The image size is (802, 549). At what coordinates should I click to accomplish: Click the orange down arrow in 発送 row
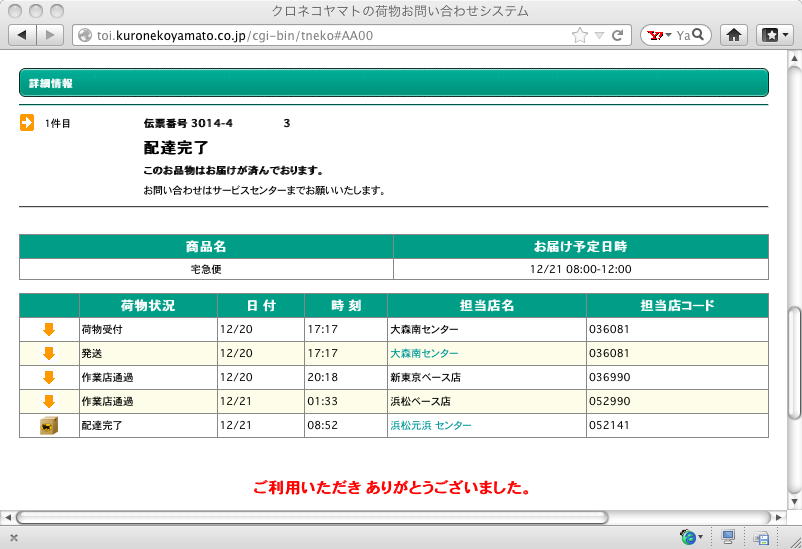tap(49, 353)
